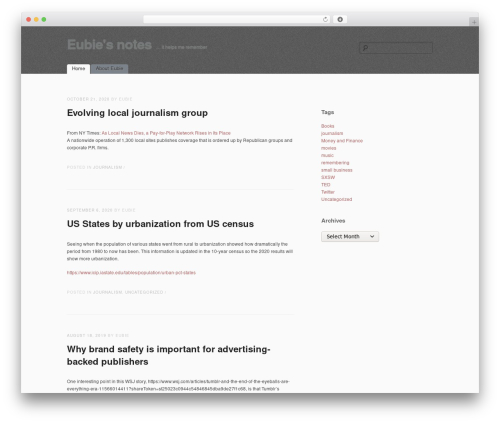Click the October 21, 2020 post date

[88, 99]
